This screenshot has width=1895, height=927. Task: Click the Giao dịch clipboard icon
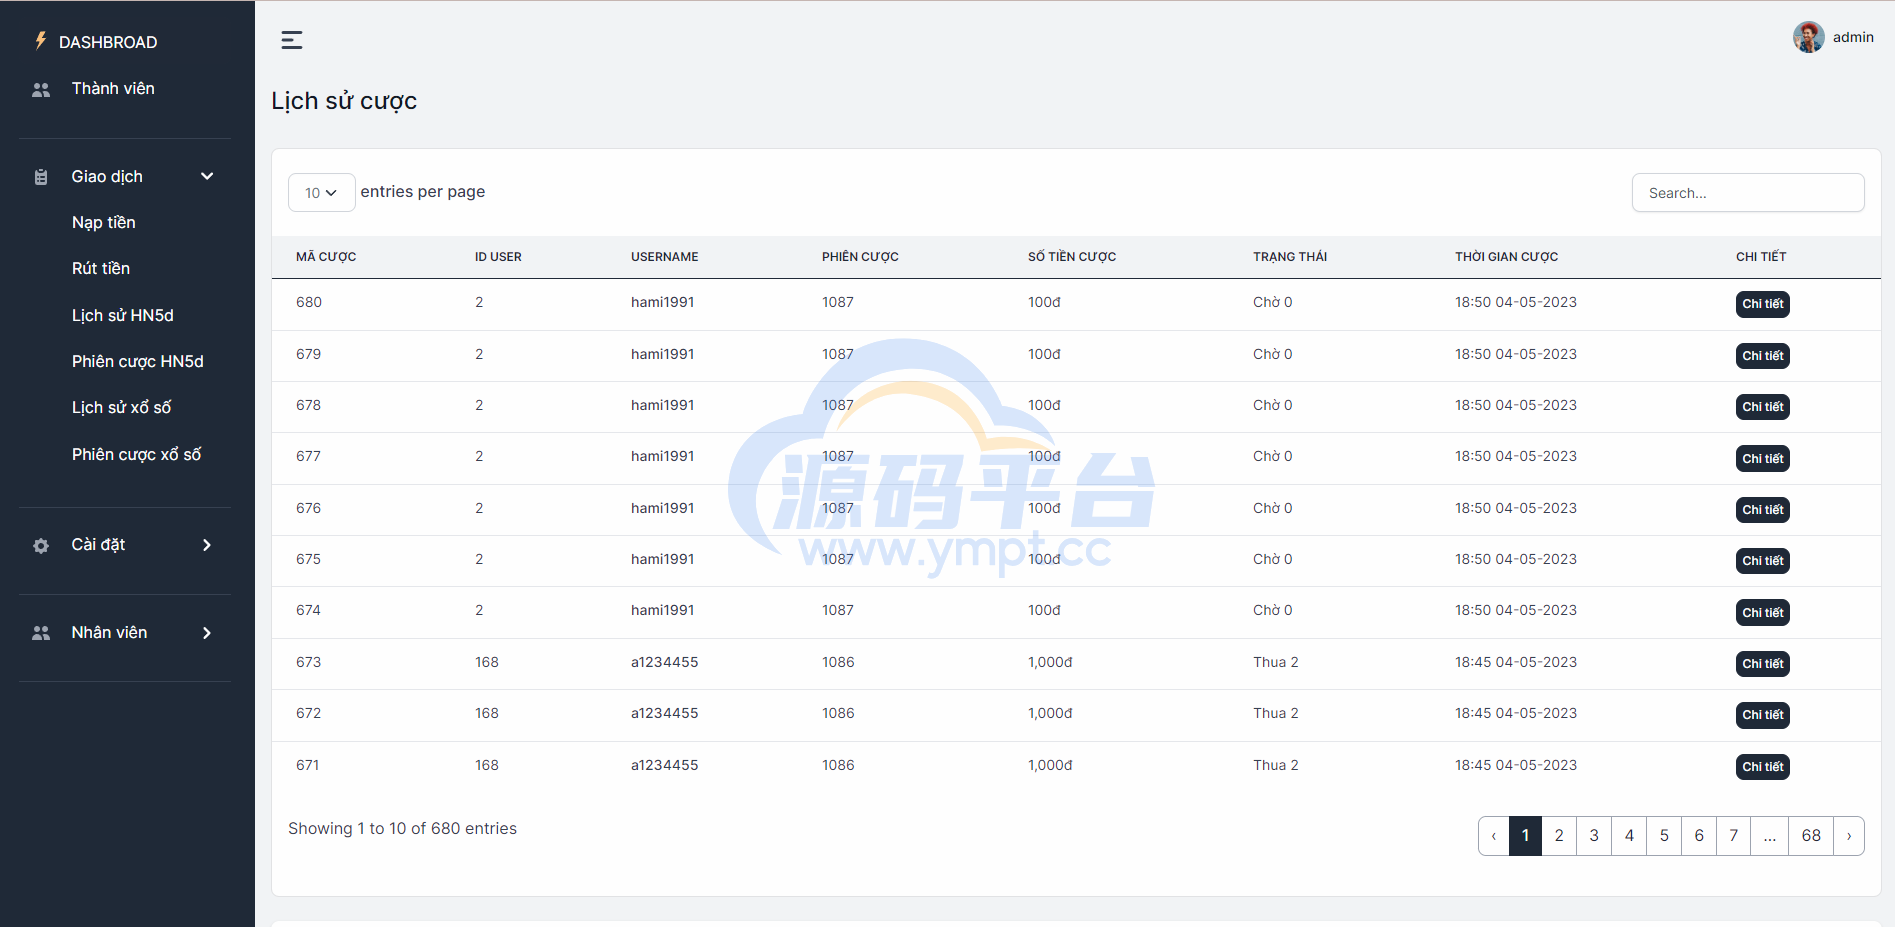pyautogui.click(x=41, y=177)
